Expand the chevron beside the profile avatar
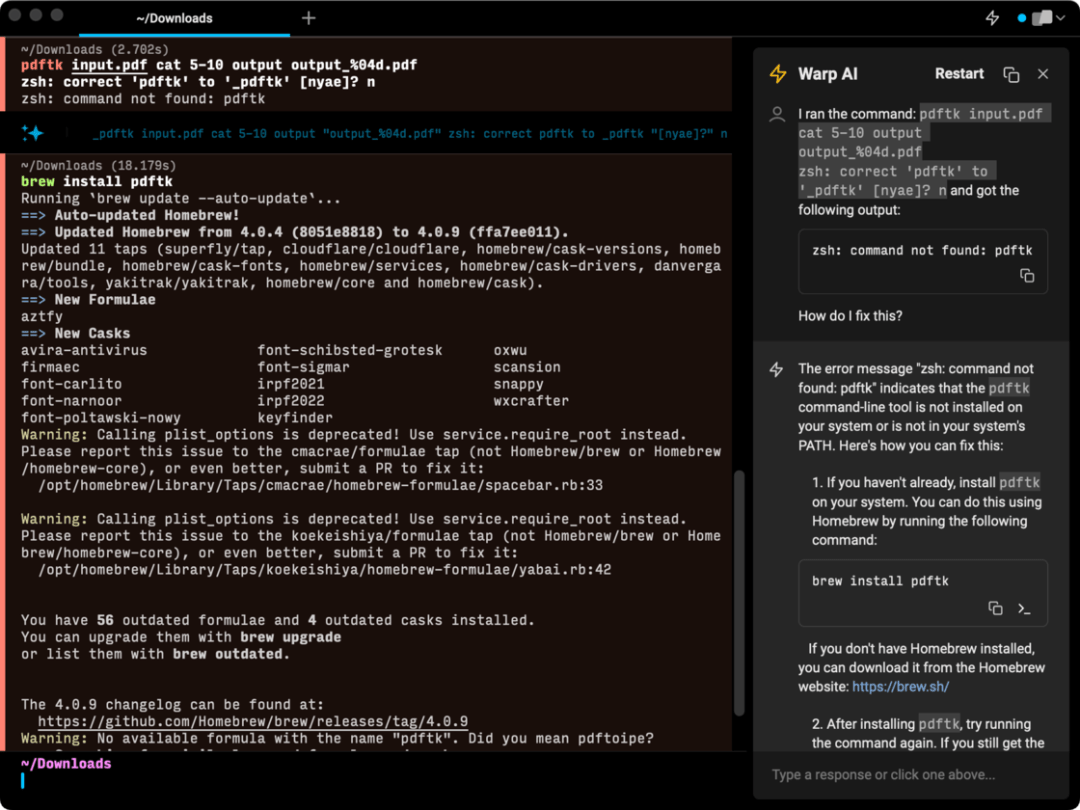The image size is (1080, 810). point(1060,19)
